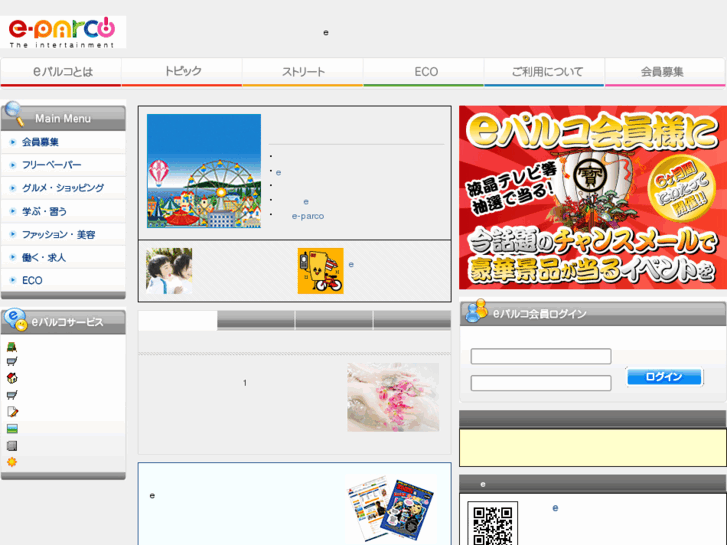The image size is (727, 545).
Task: Click the pale yellow notice box
Action: [593, 448]
